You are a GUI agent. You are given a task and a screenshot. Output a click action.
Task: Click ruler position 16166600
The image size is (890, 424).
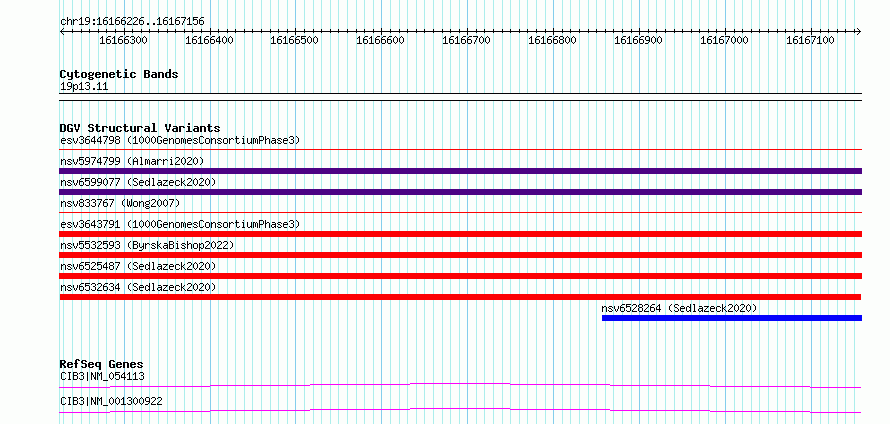[380, 40]
